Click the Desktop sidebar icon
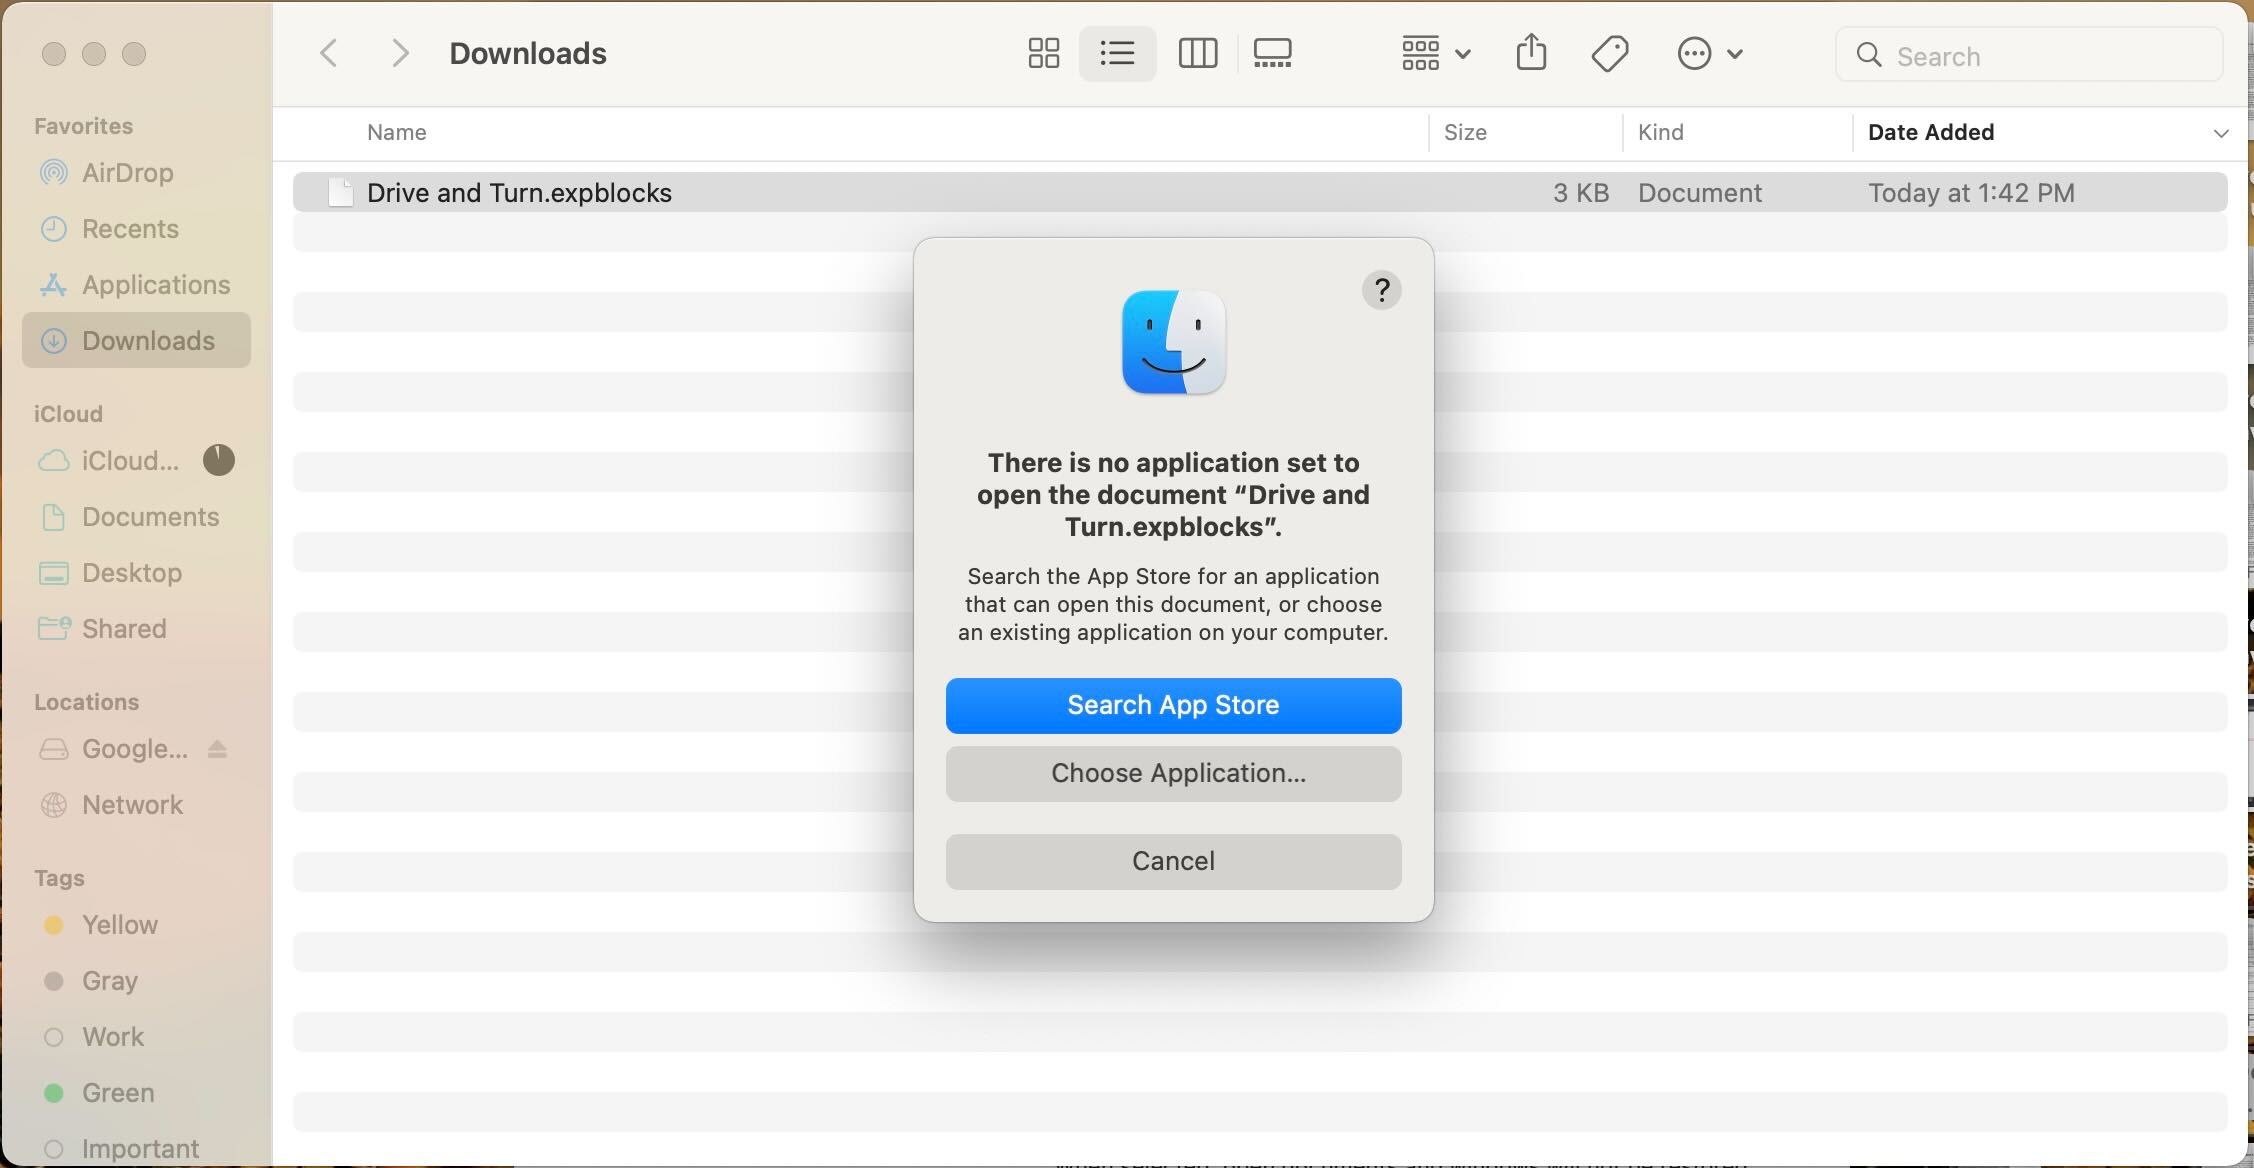2254x1168 pixels. (53, 573)
